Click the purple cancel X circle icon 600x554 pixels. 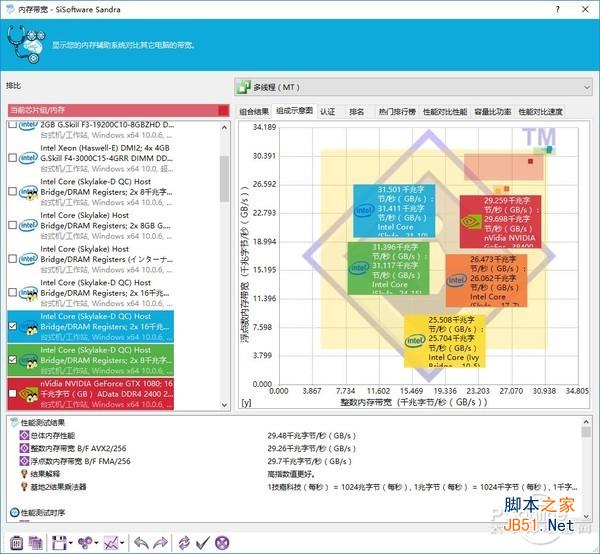[222, 543]
